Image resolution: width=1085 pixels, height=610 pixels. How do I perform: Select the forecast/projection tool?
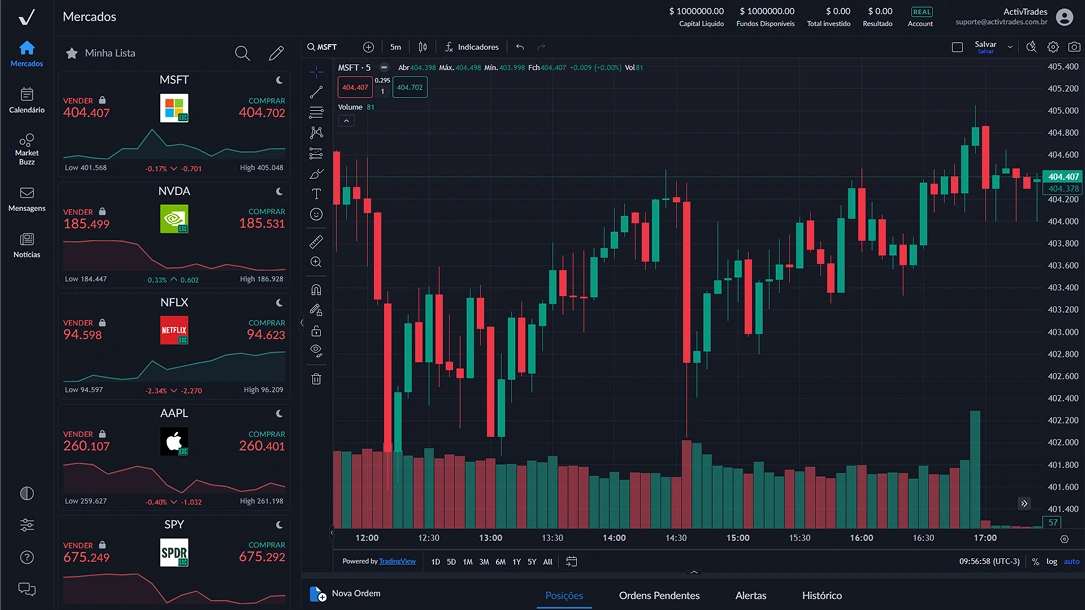click(316, 154)
